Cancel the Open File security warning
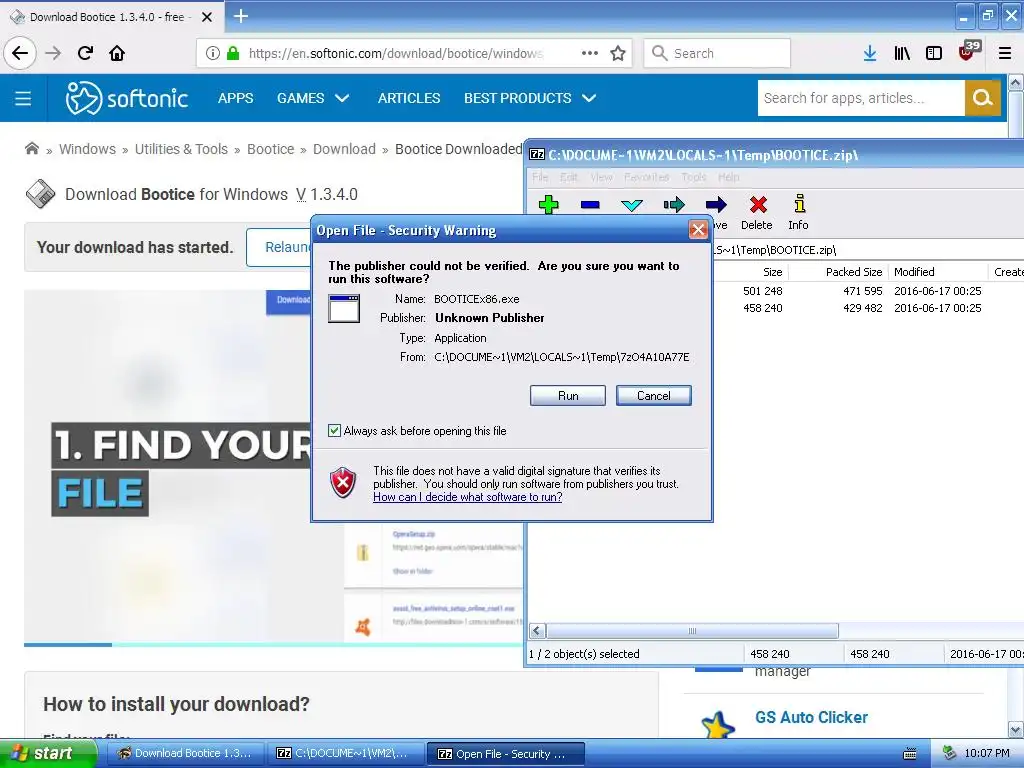 (653, 395)
